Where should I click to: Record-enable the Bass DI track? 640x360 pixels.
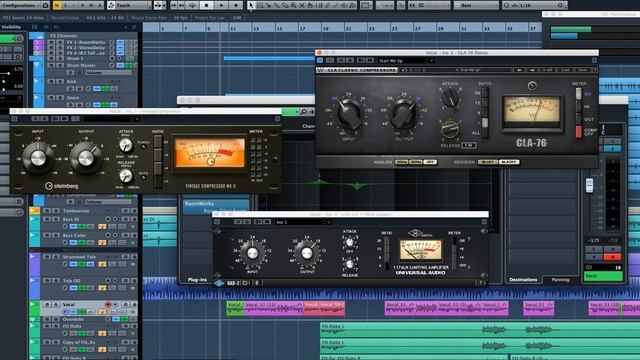108,219
